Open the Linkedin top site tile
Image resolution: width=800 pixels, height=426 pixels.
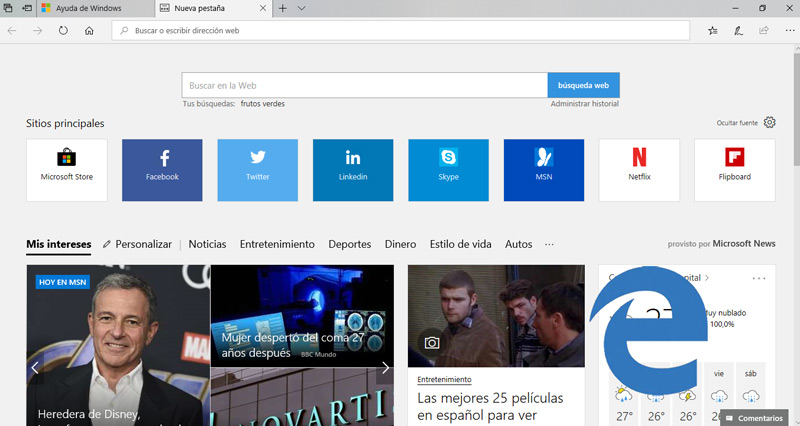pos(353,170)
